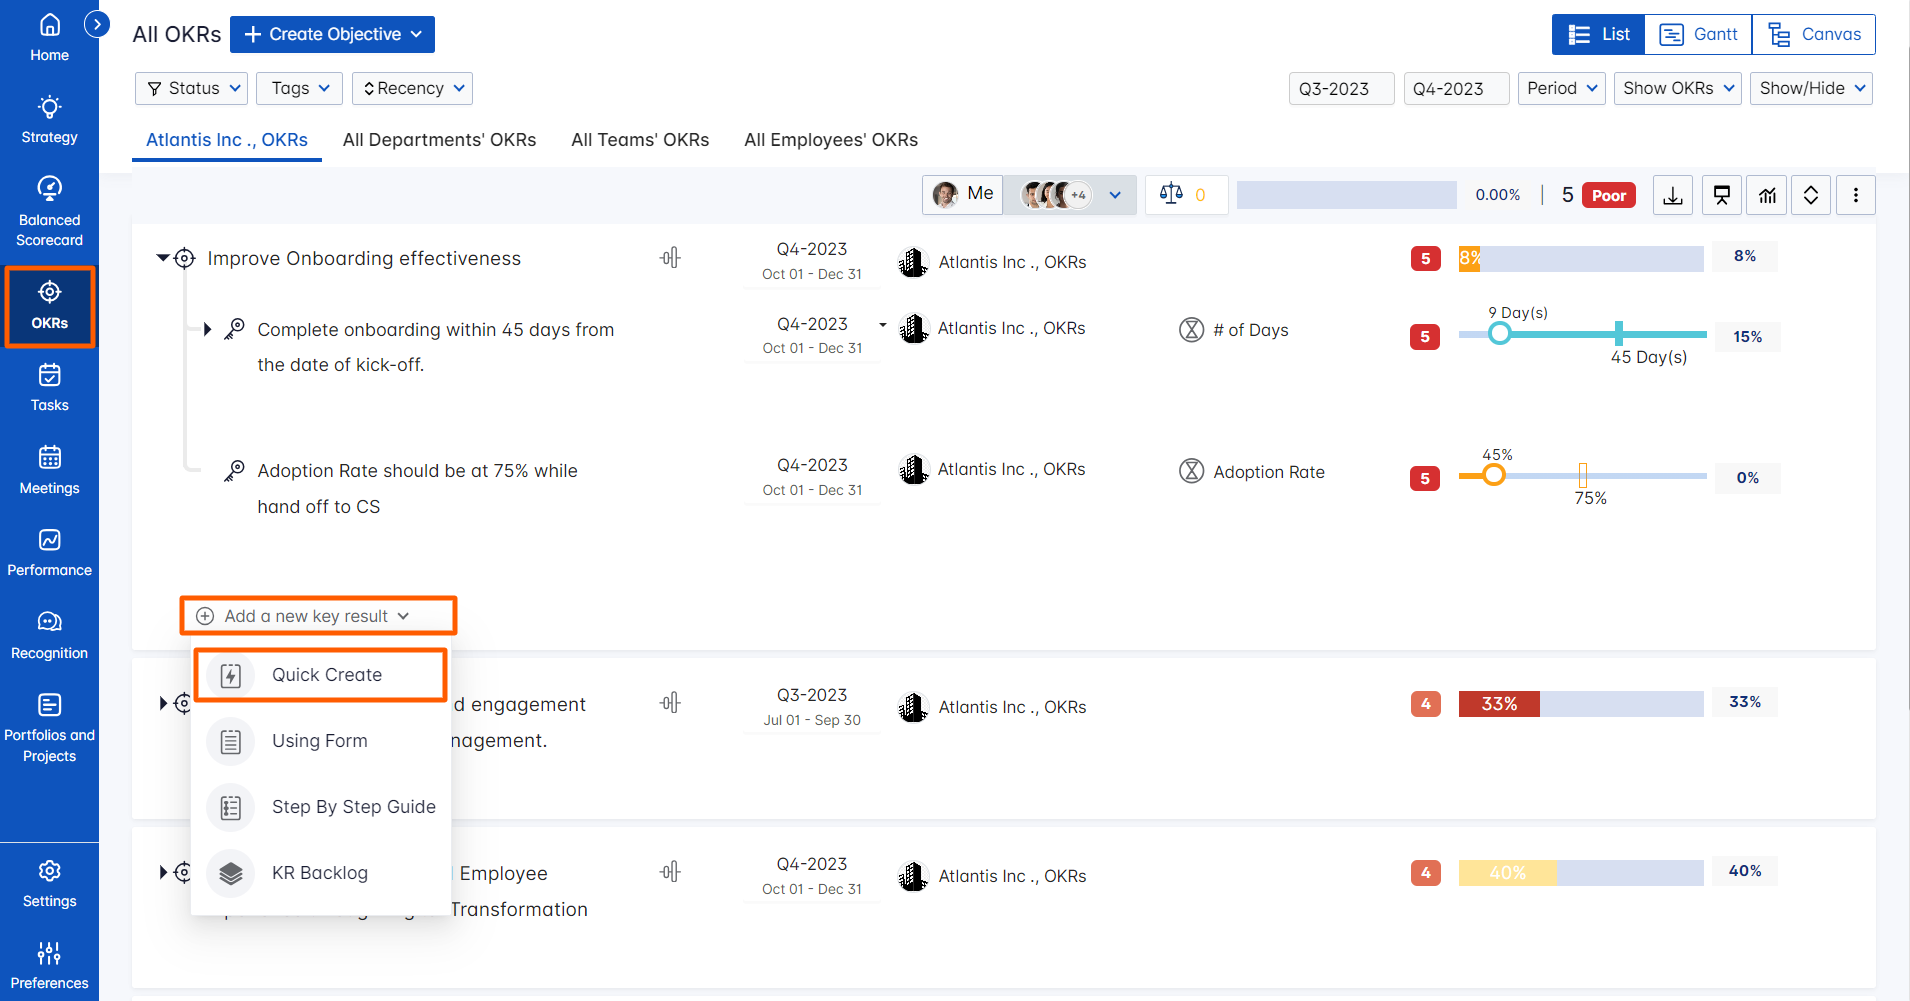This screenshot has height=1001, width=1910.
Task: Toggle the Me filter with avatar
Action: pyautogui.click(x=962, y=194)
